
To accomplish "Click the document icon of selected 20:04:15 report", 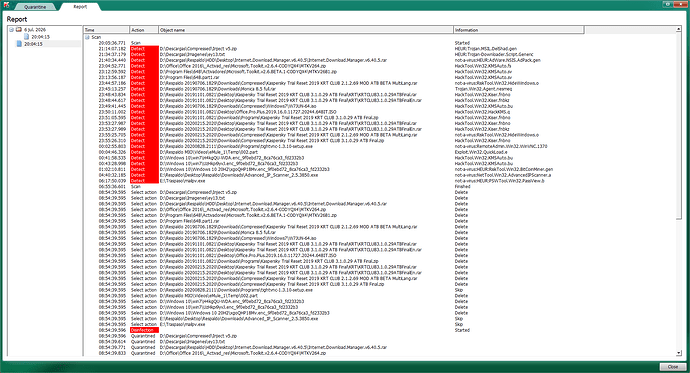I will point(19,44).
